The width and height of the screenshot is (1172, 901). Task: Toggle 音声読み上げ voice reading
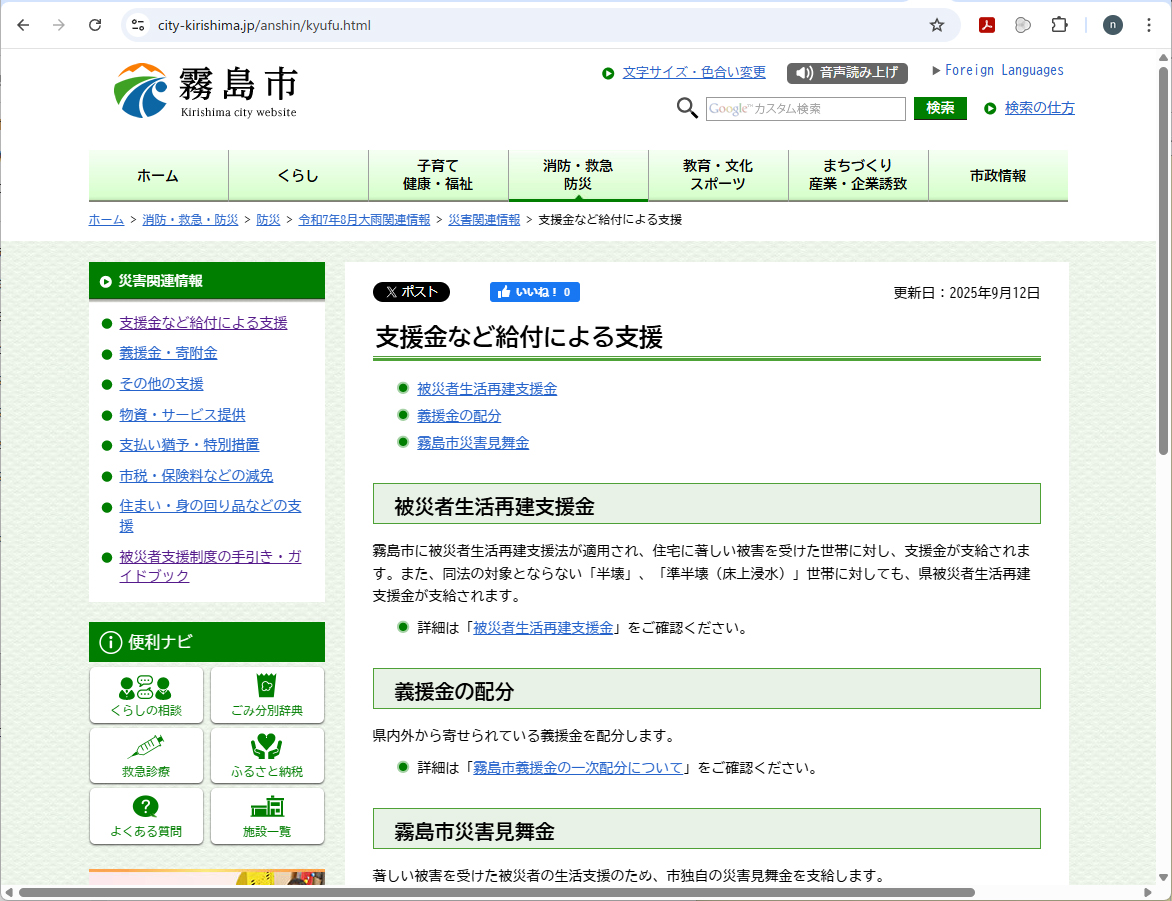click(847, 73)
